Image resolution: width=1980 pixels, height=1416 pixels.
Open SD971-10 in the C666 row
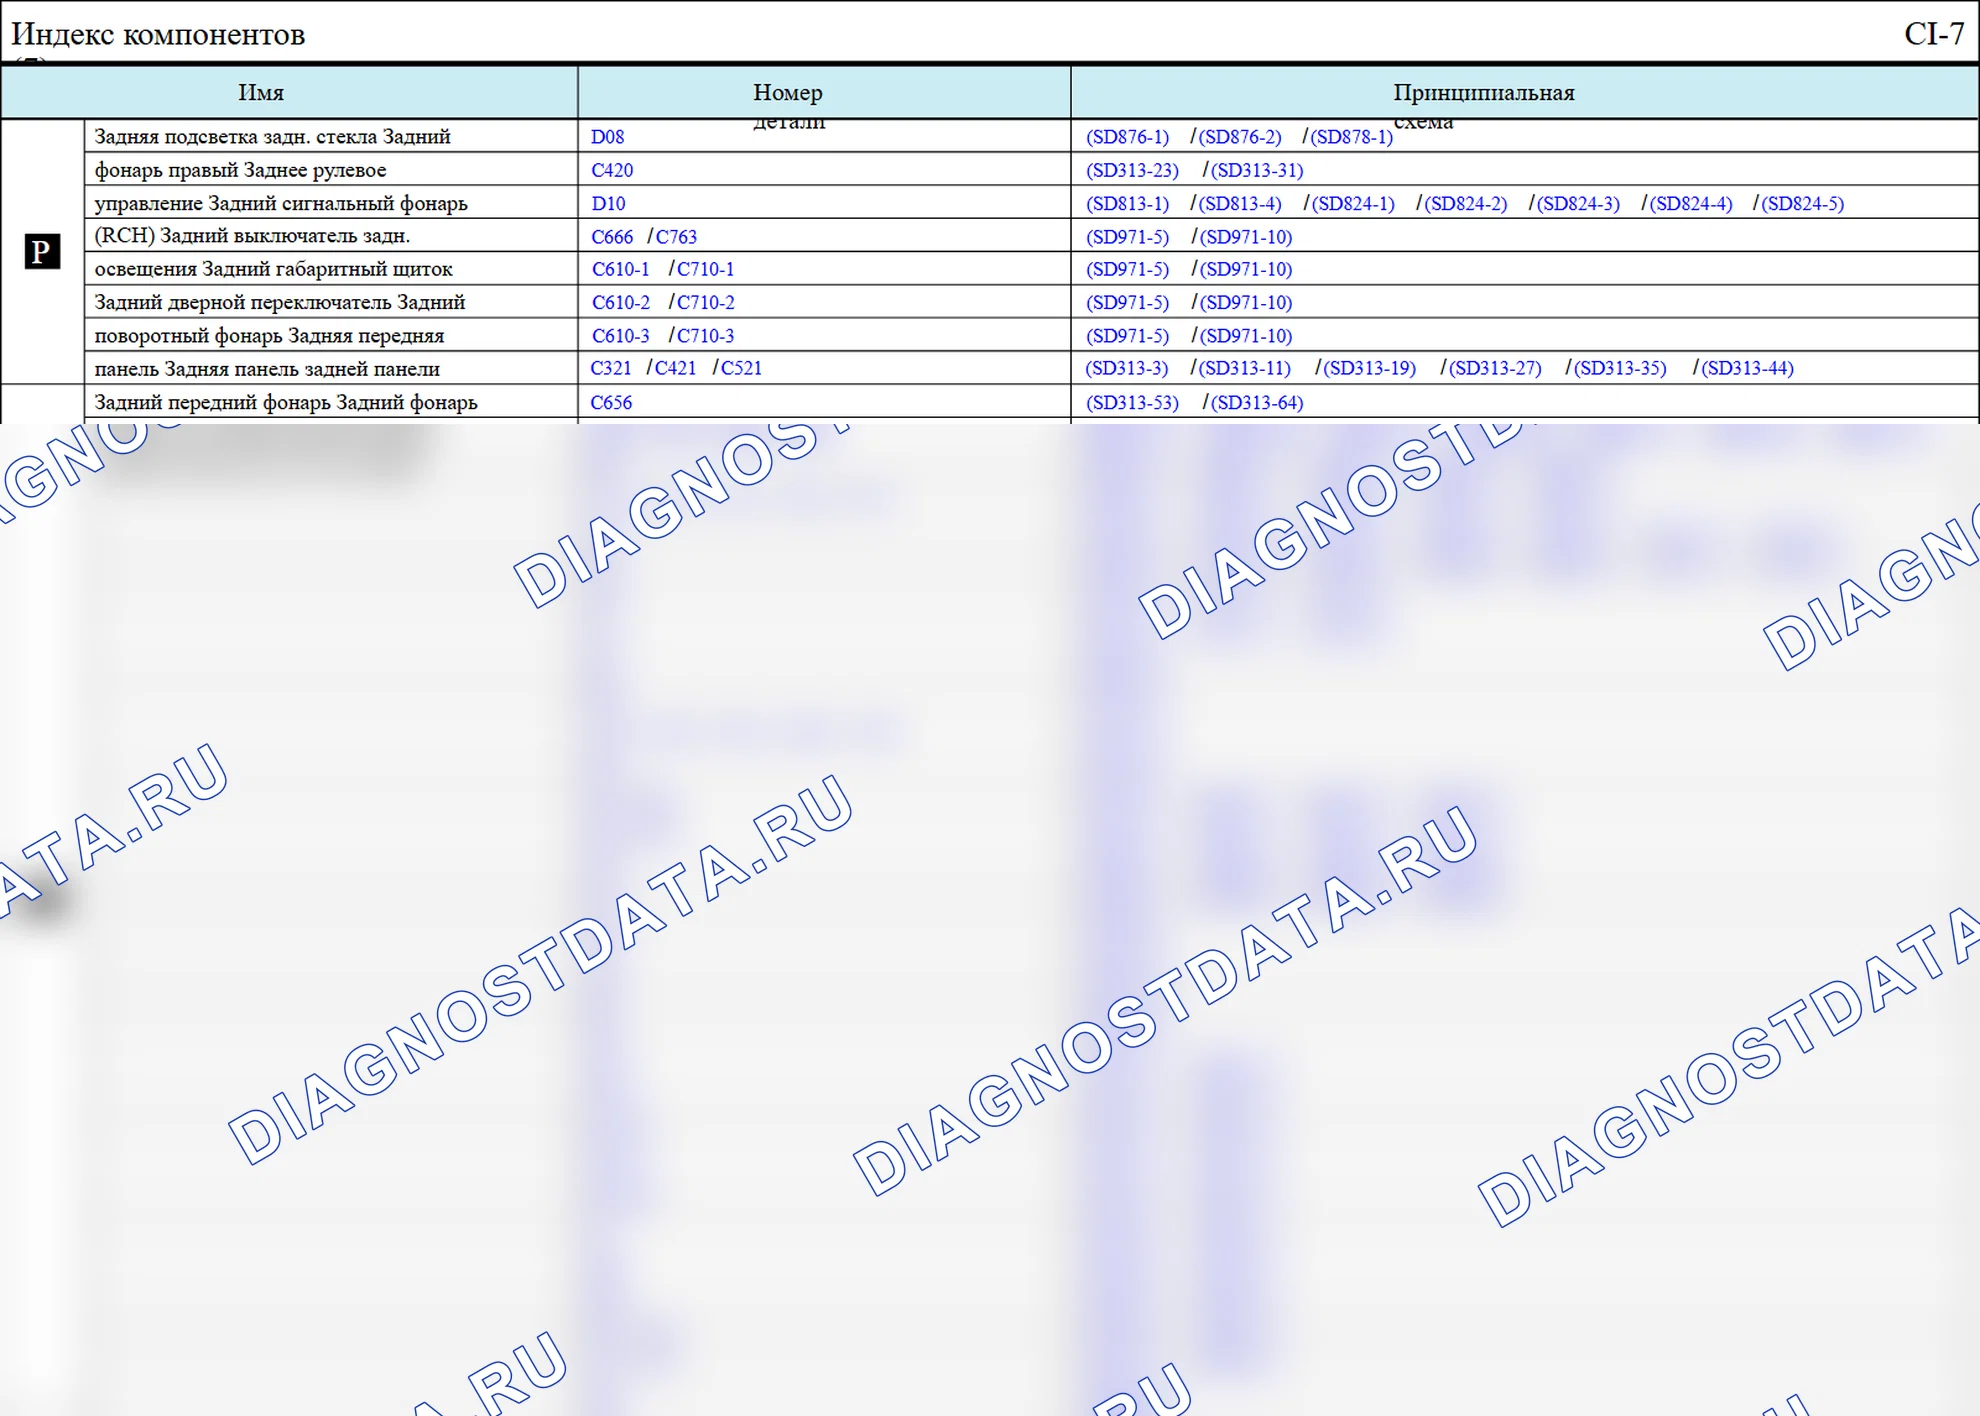pyautogui.click(x=1245, y=237)
